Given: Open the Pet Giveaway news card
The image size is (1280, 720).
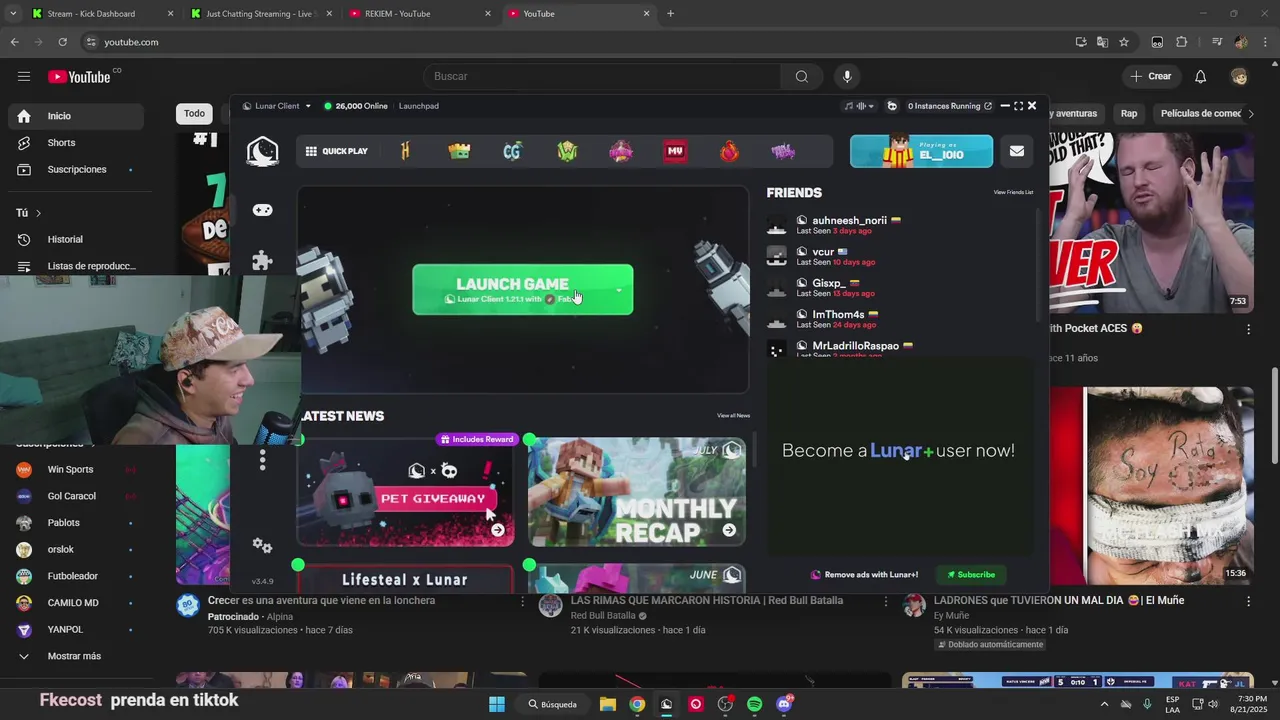Looking at the screenshot, I should (405, 491).
